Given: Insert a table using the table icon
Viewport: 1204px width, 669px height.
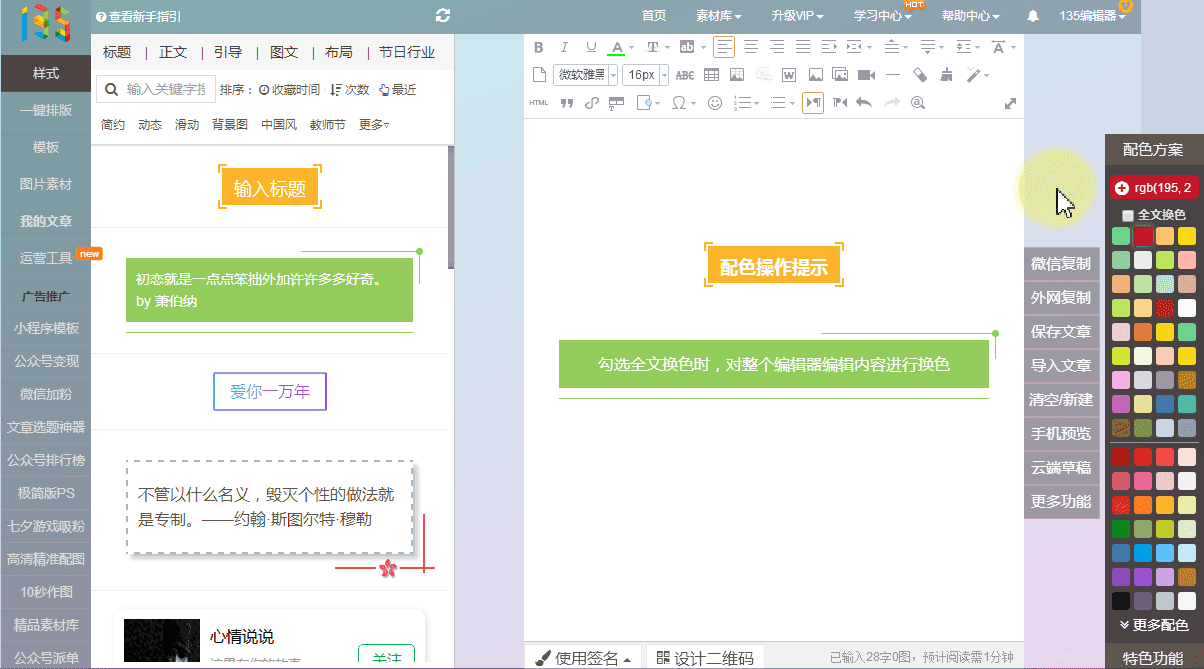Looking at the screenshot, I should (711, 75).
